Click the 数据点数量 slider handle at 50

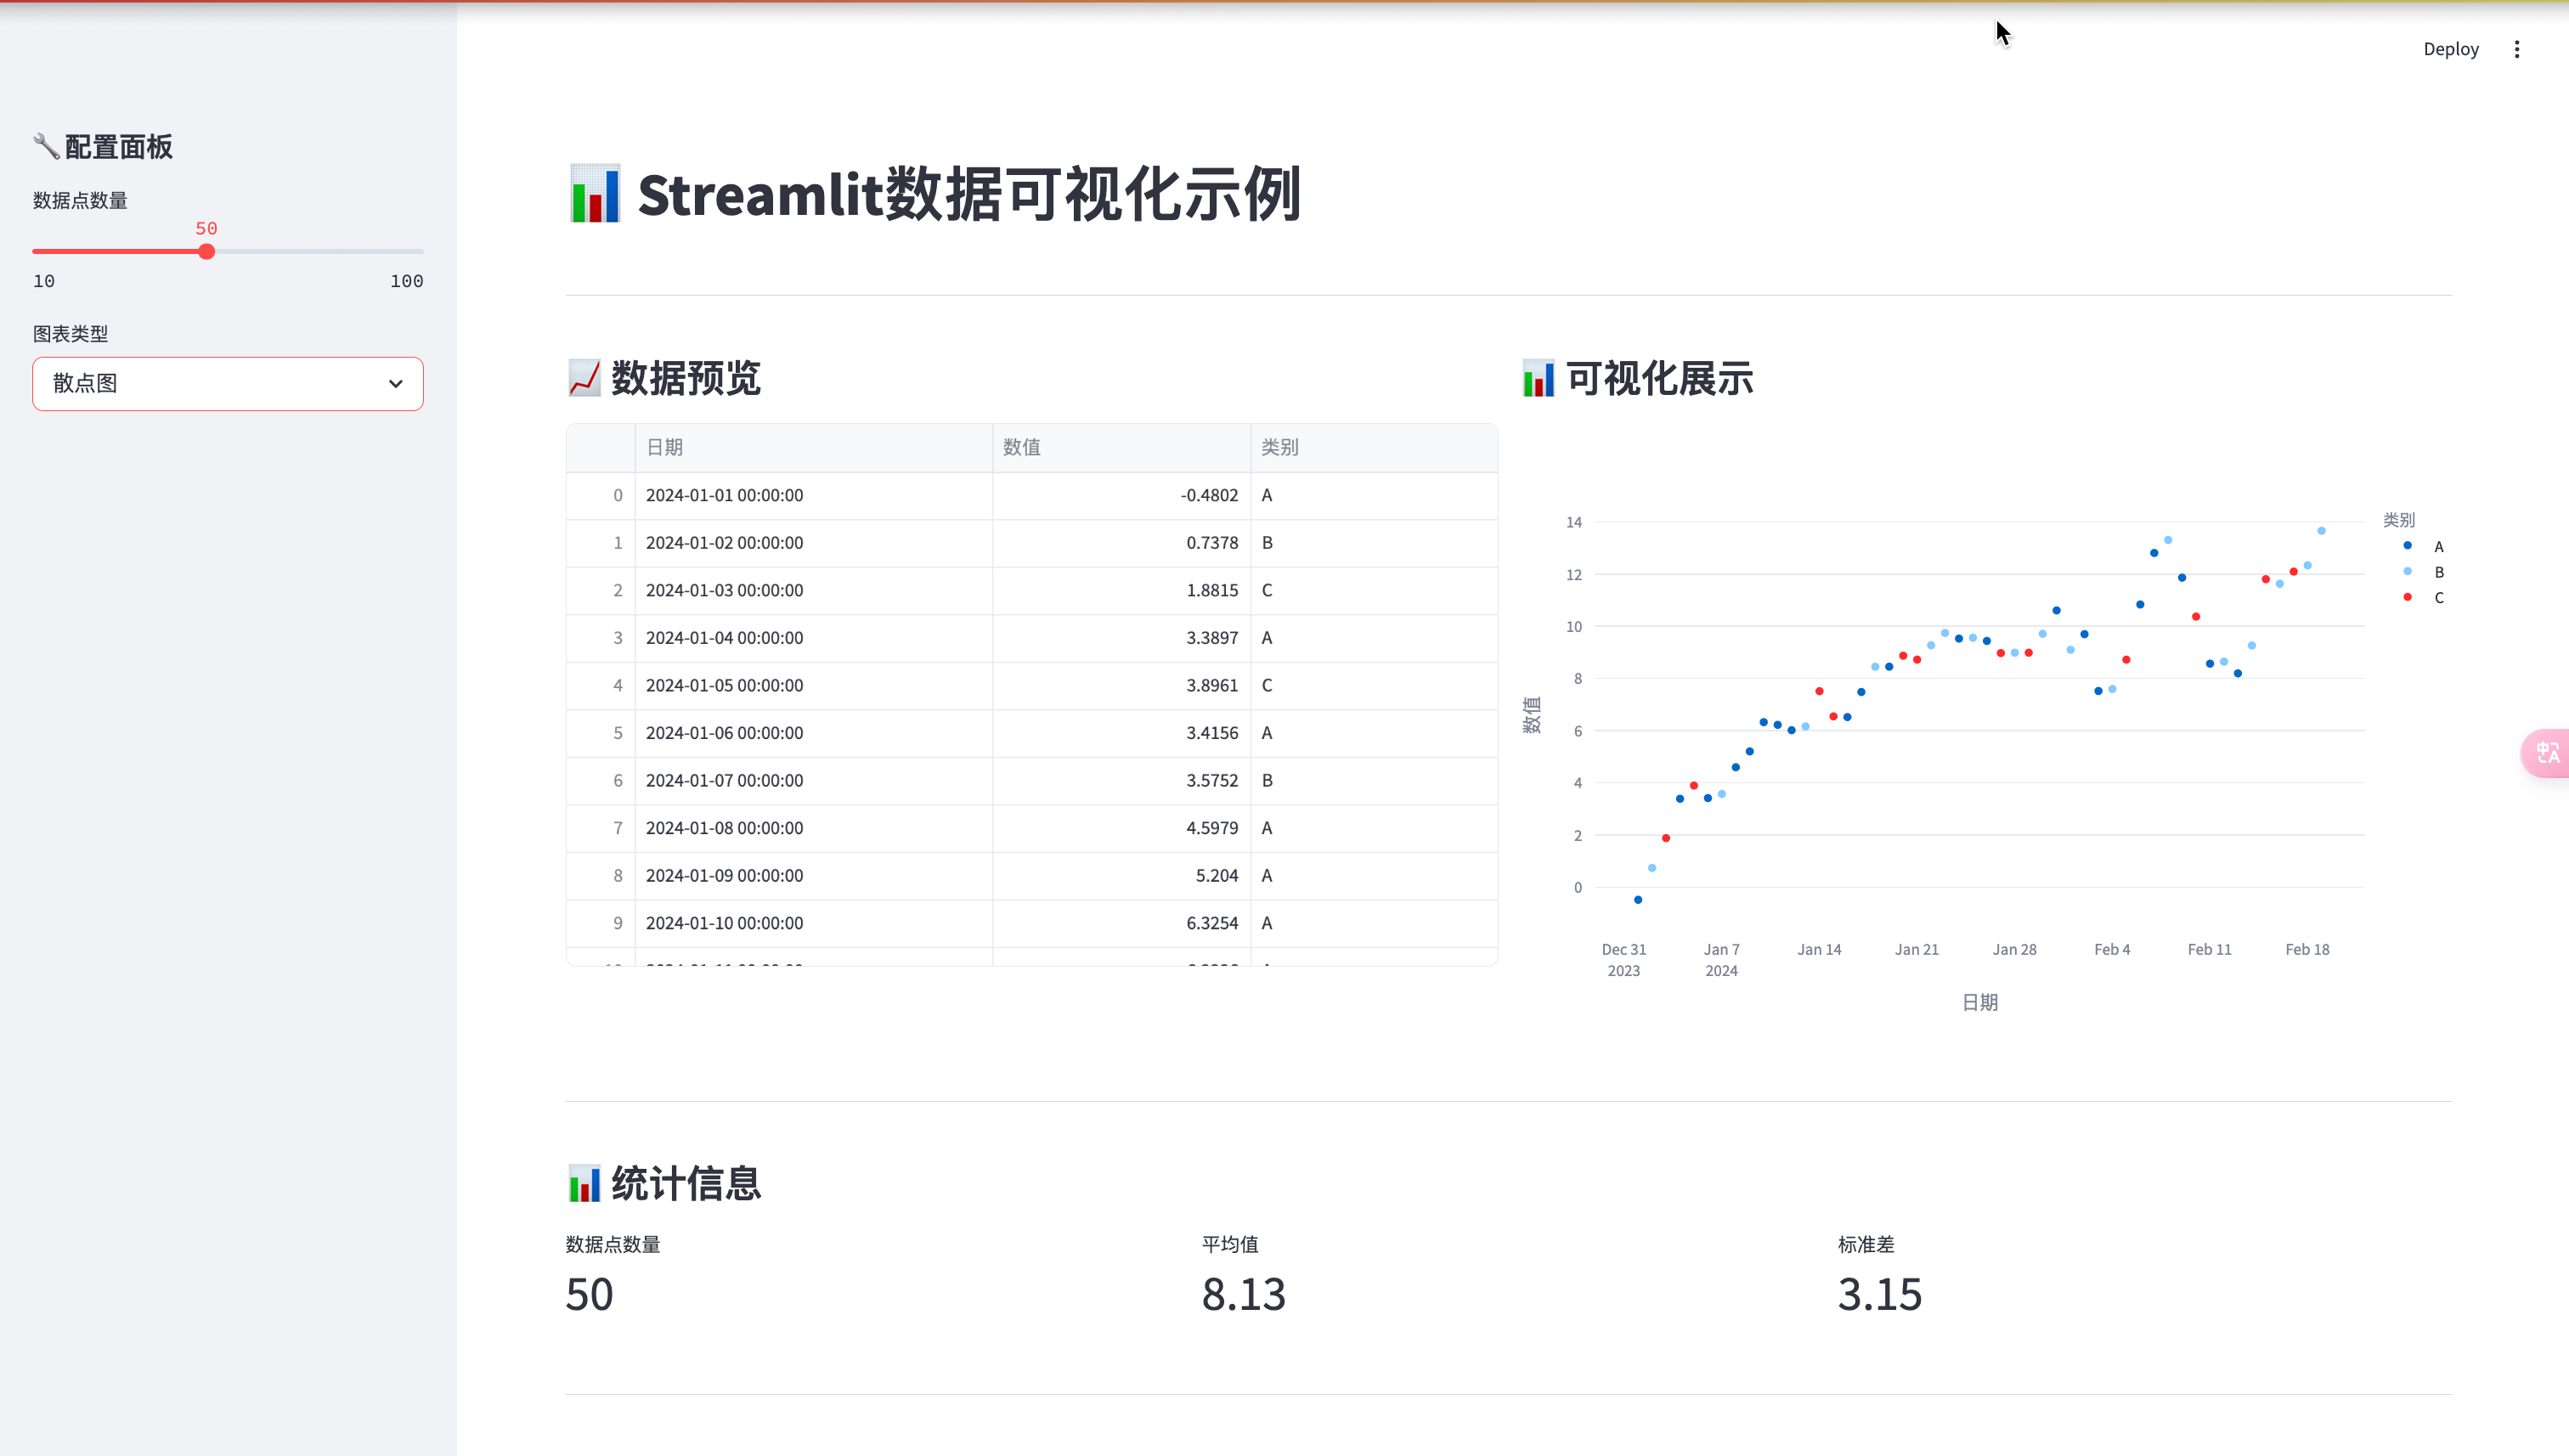(x=206, y=252)
